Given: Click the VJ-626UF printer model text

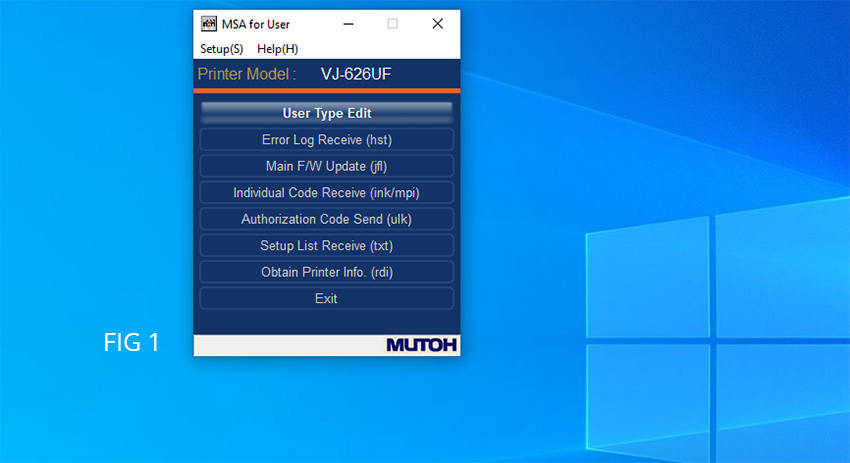Looking at the screenshot, I should (356, 74).
